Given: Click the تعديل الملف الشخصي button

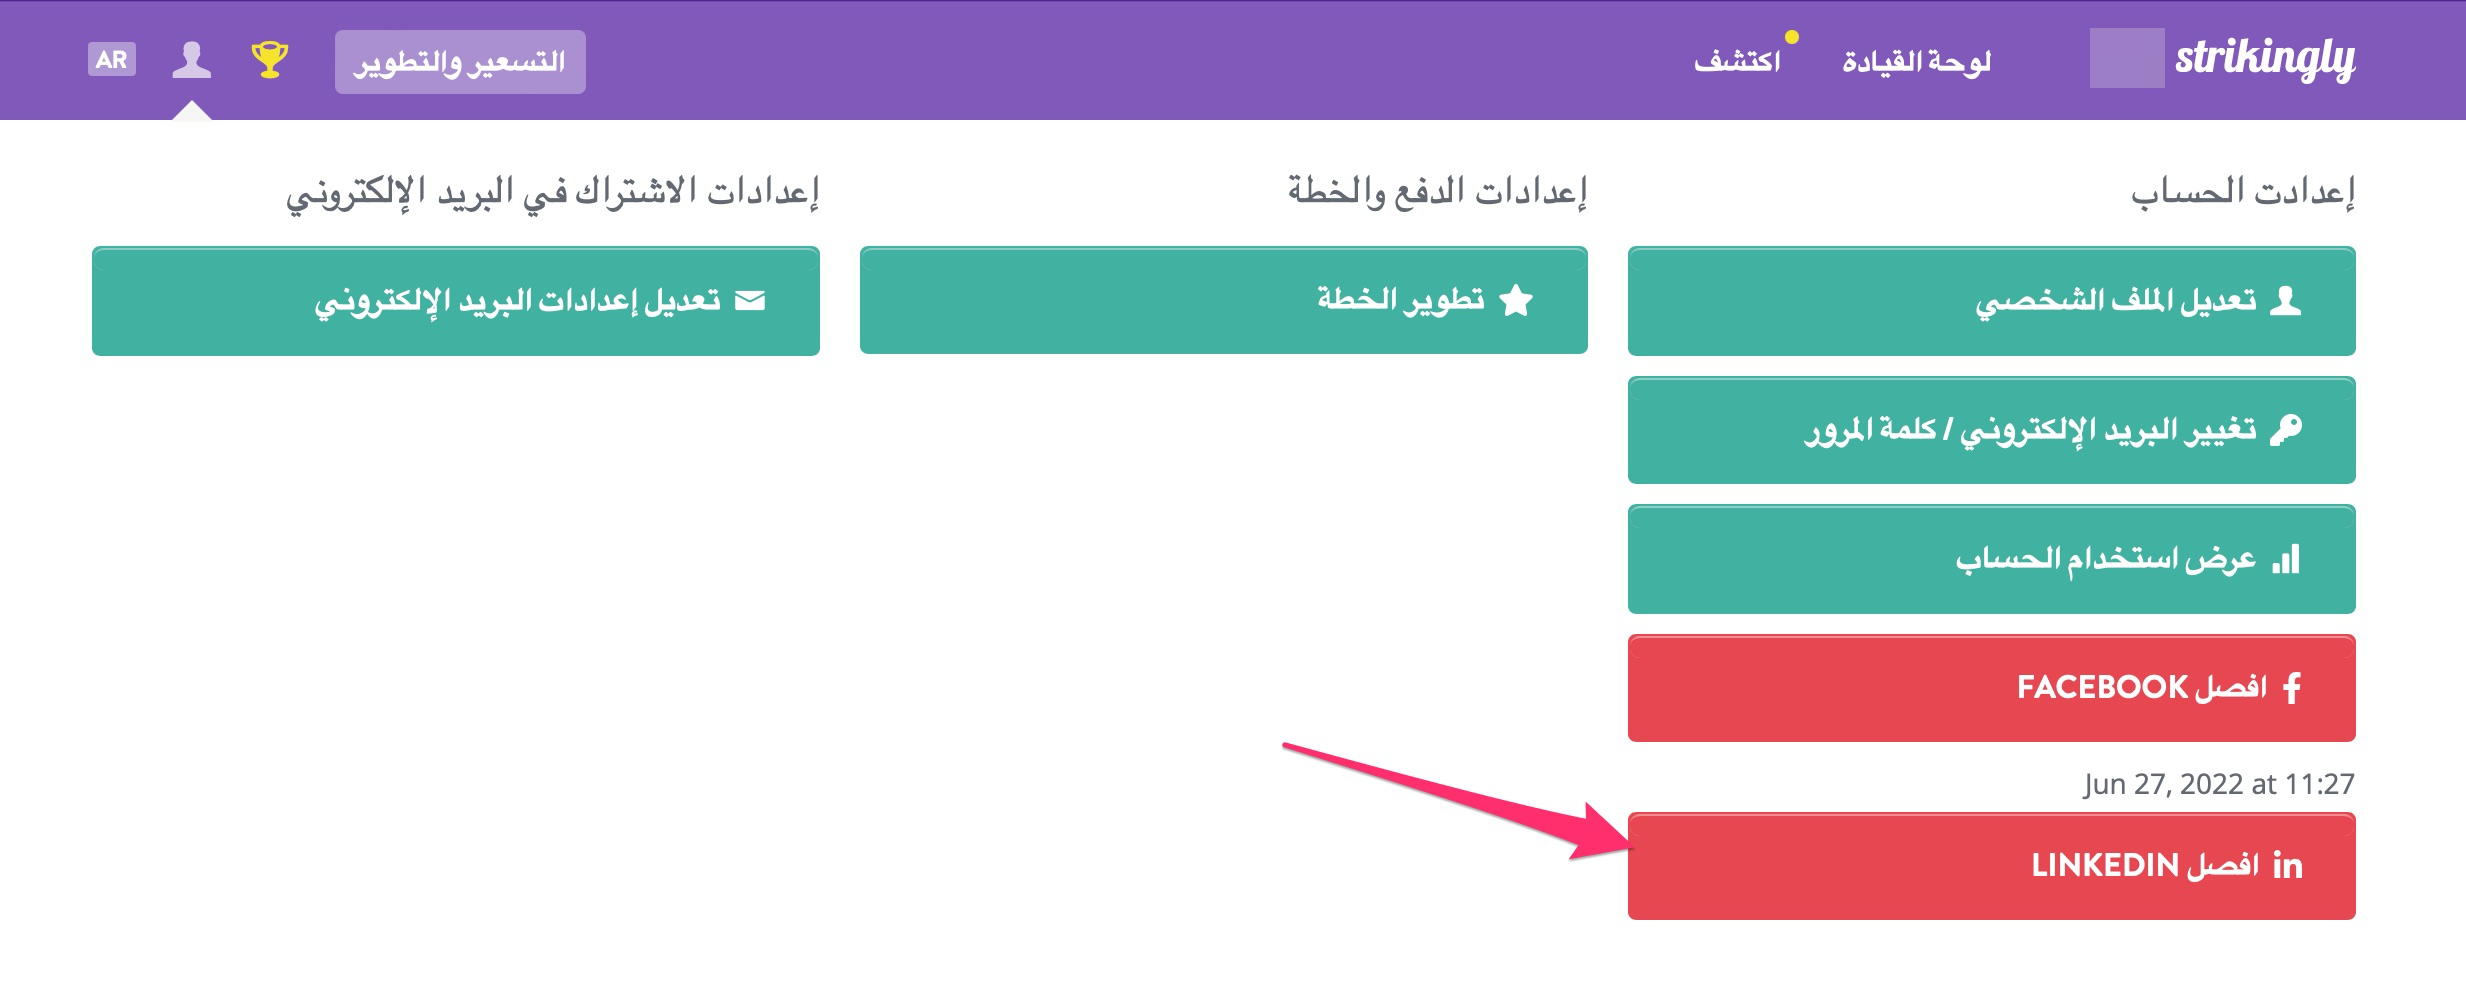Looking at the screenshot, I should point(1991,301).
